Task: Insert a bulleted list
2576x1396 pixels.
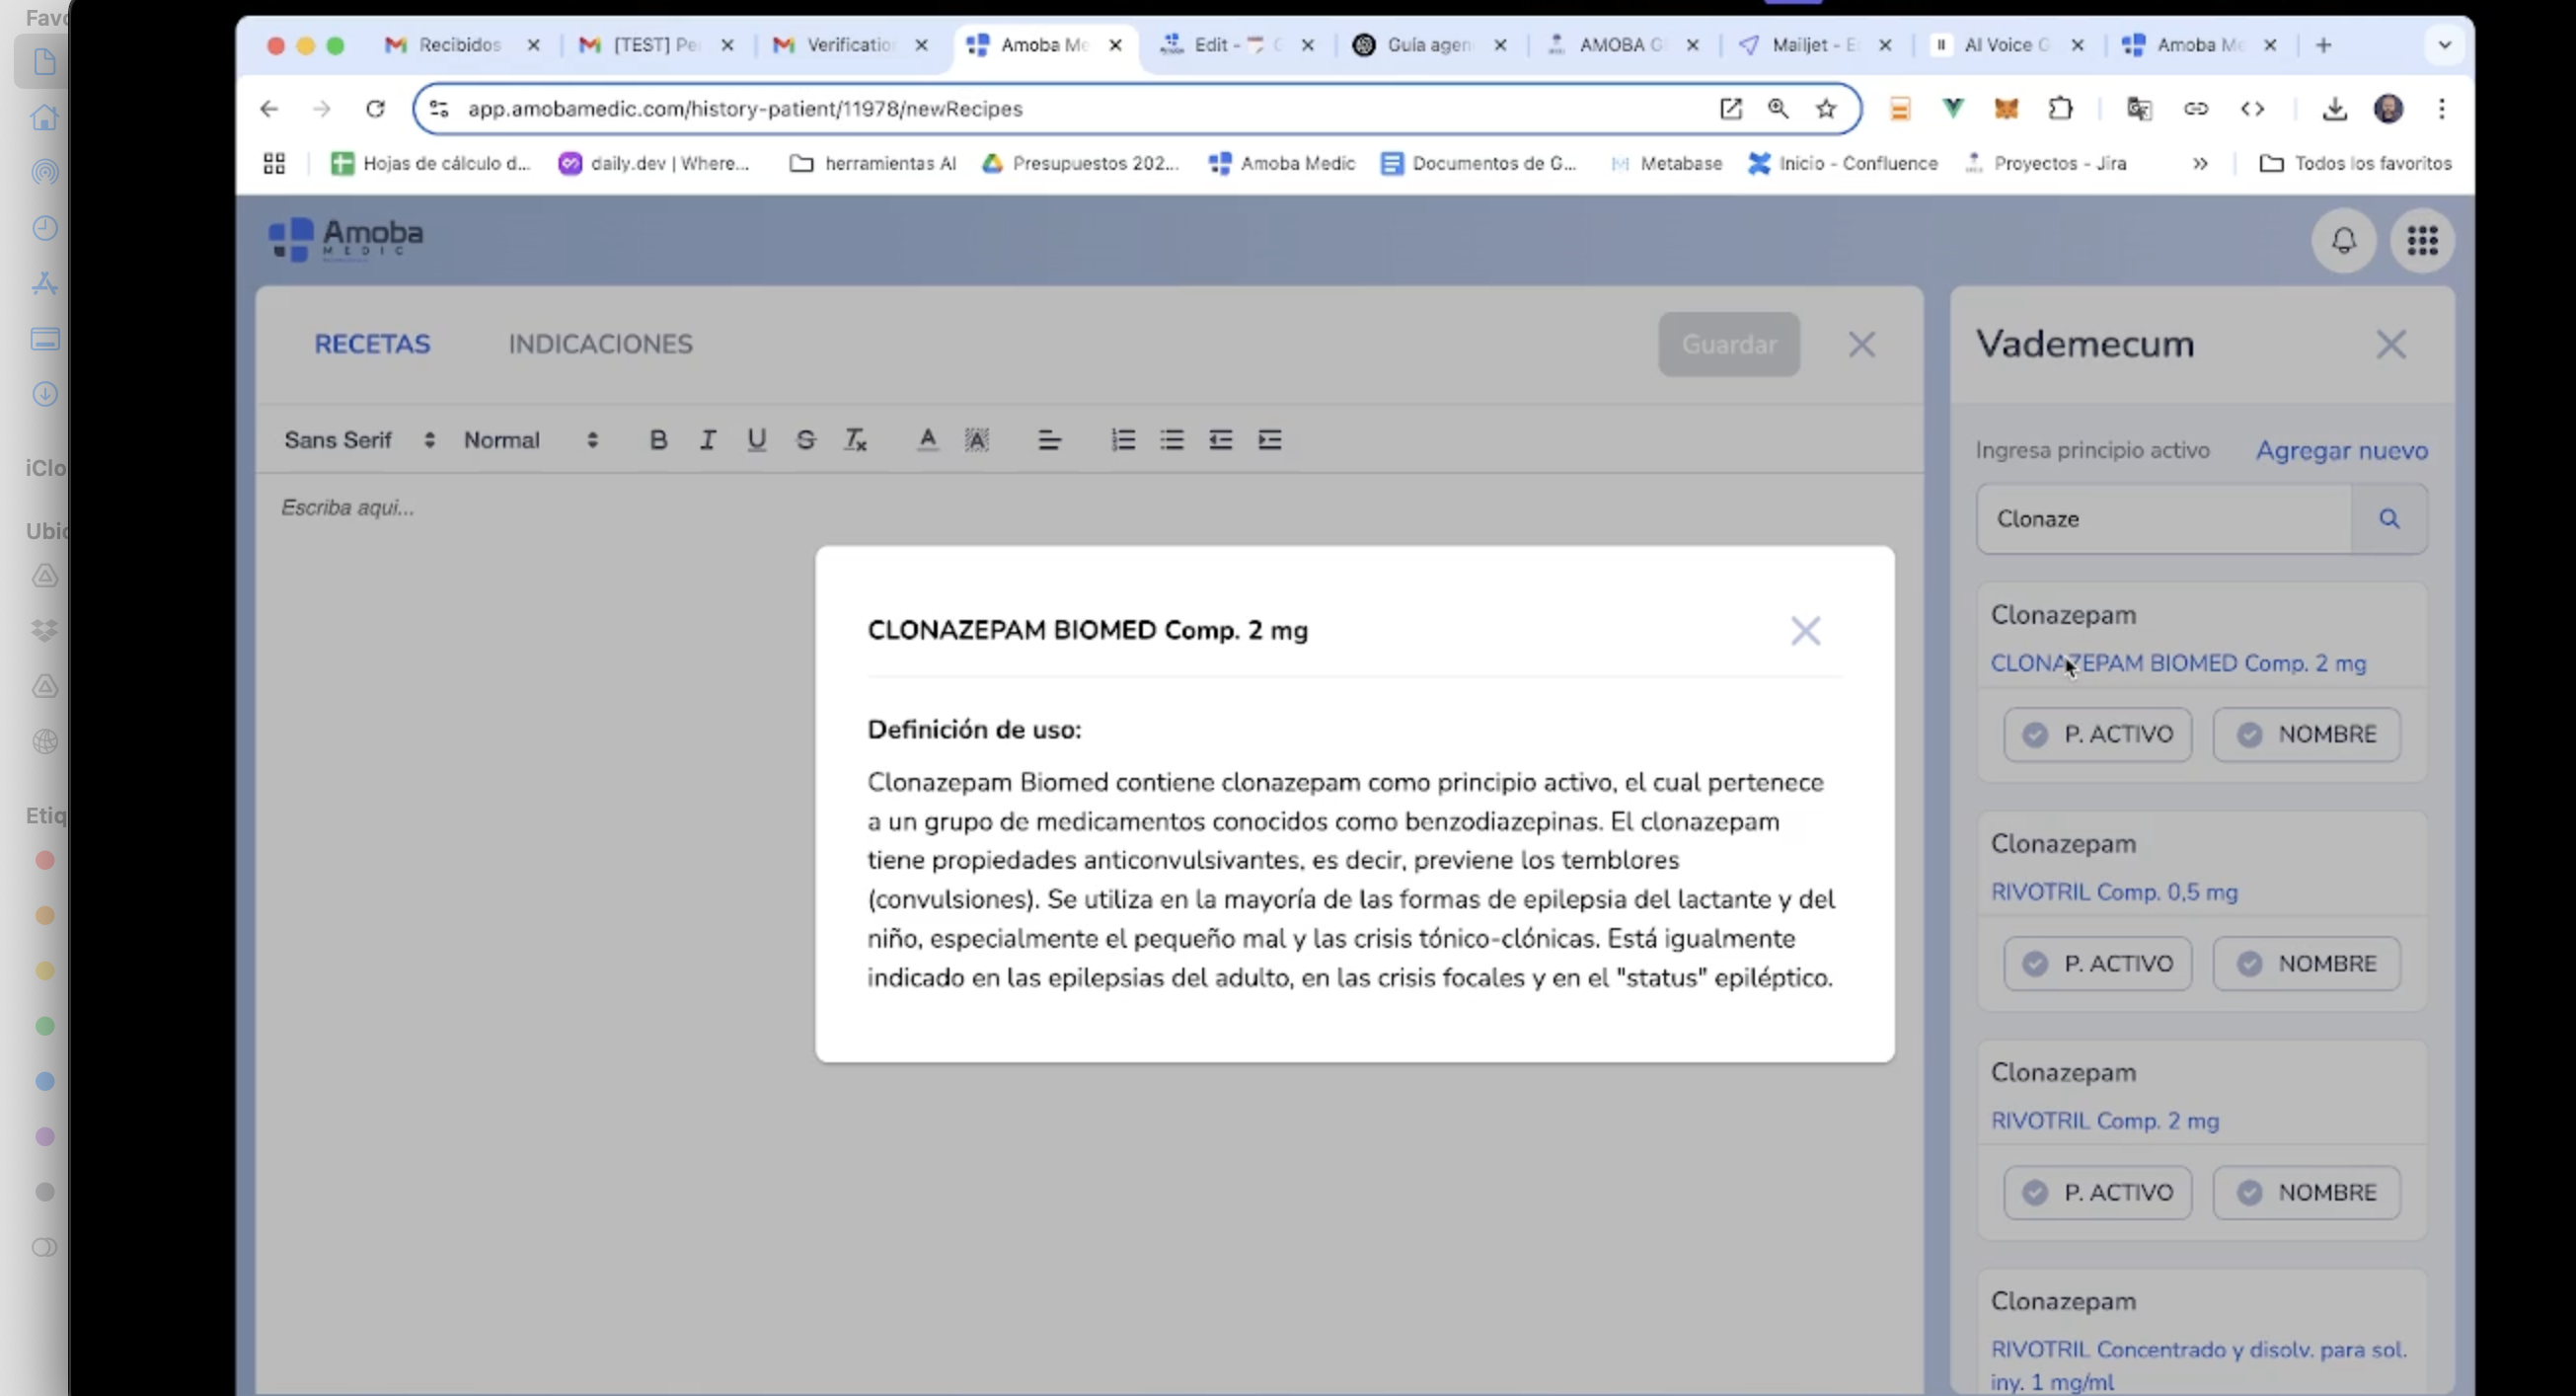Action: [1171, 440]
